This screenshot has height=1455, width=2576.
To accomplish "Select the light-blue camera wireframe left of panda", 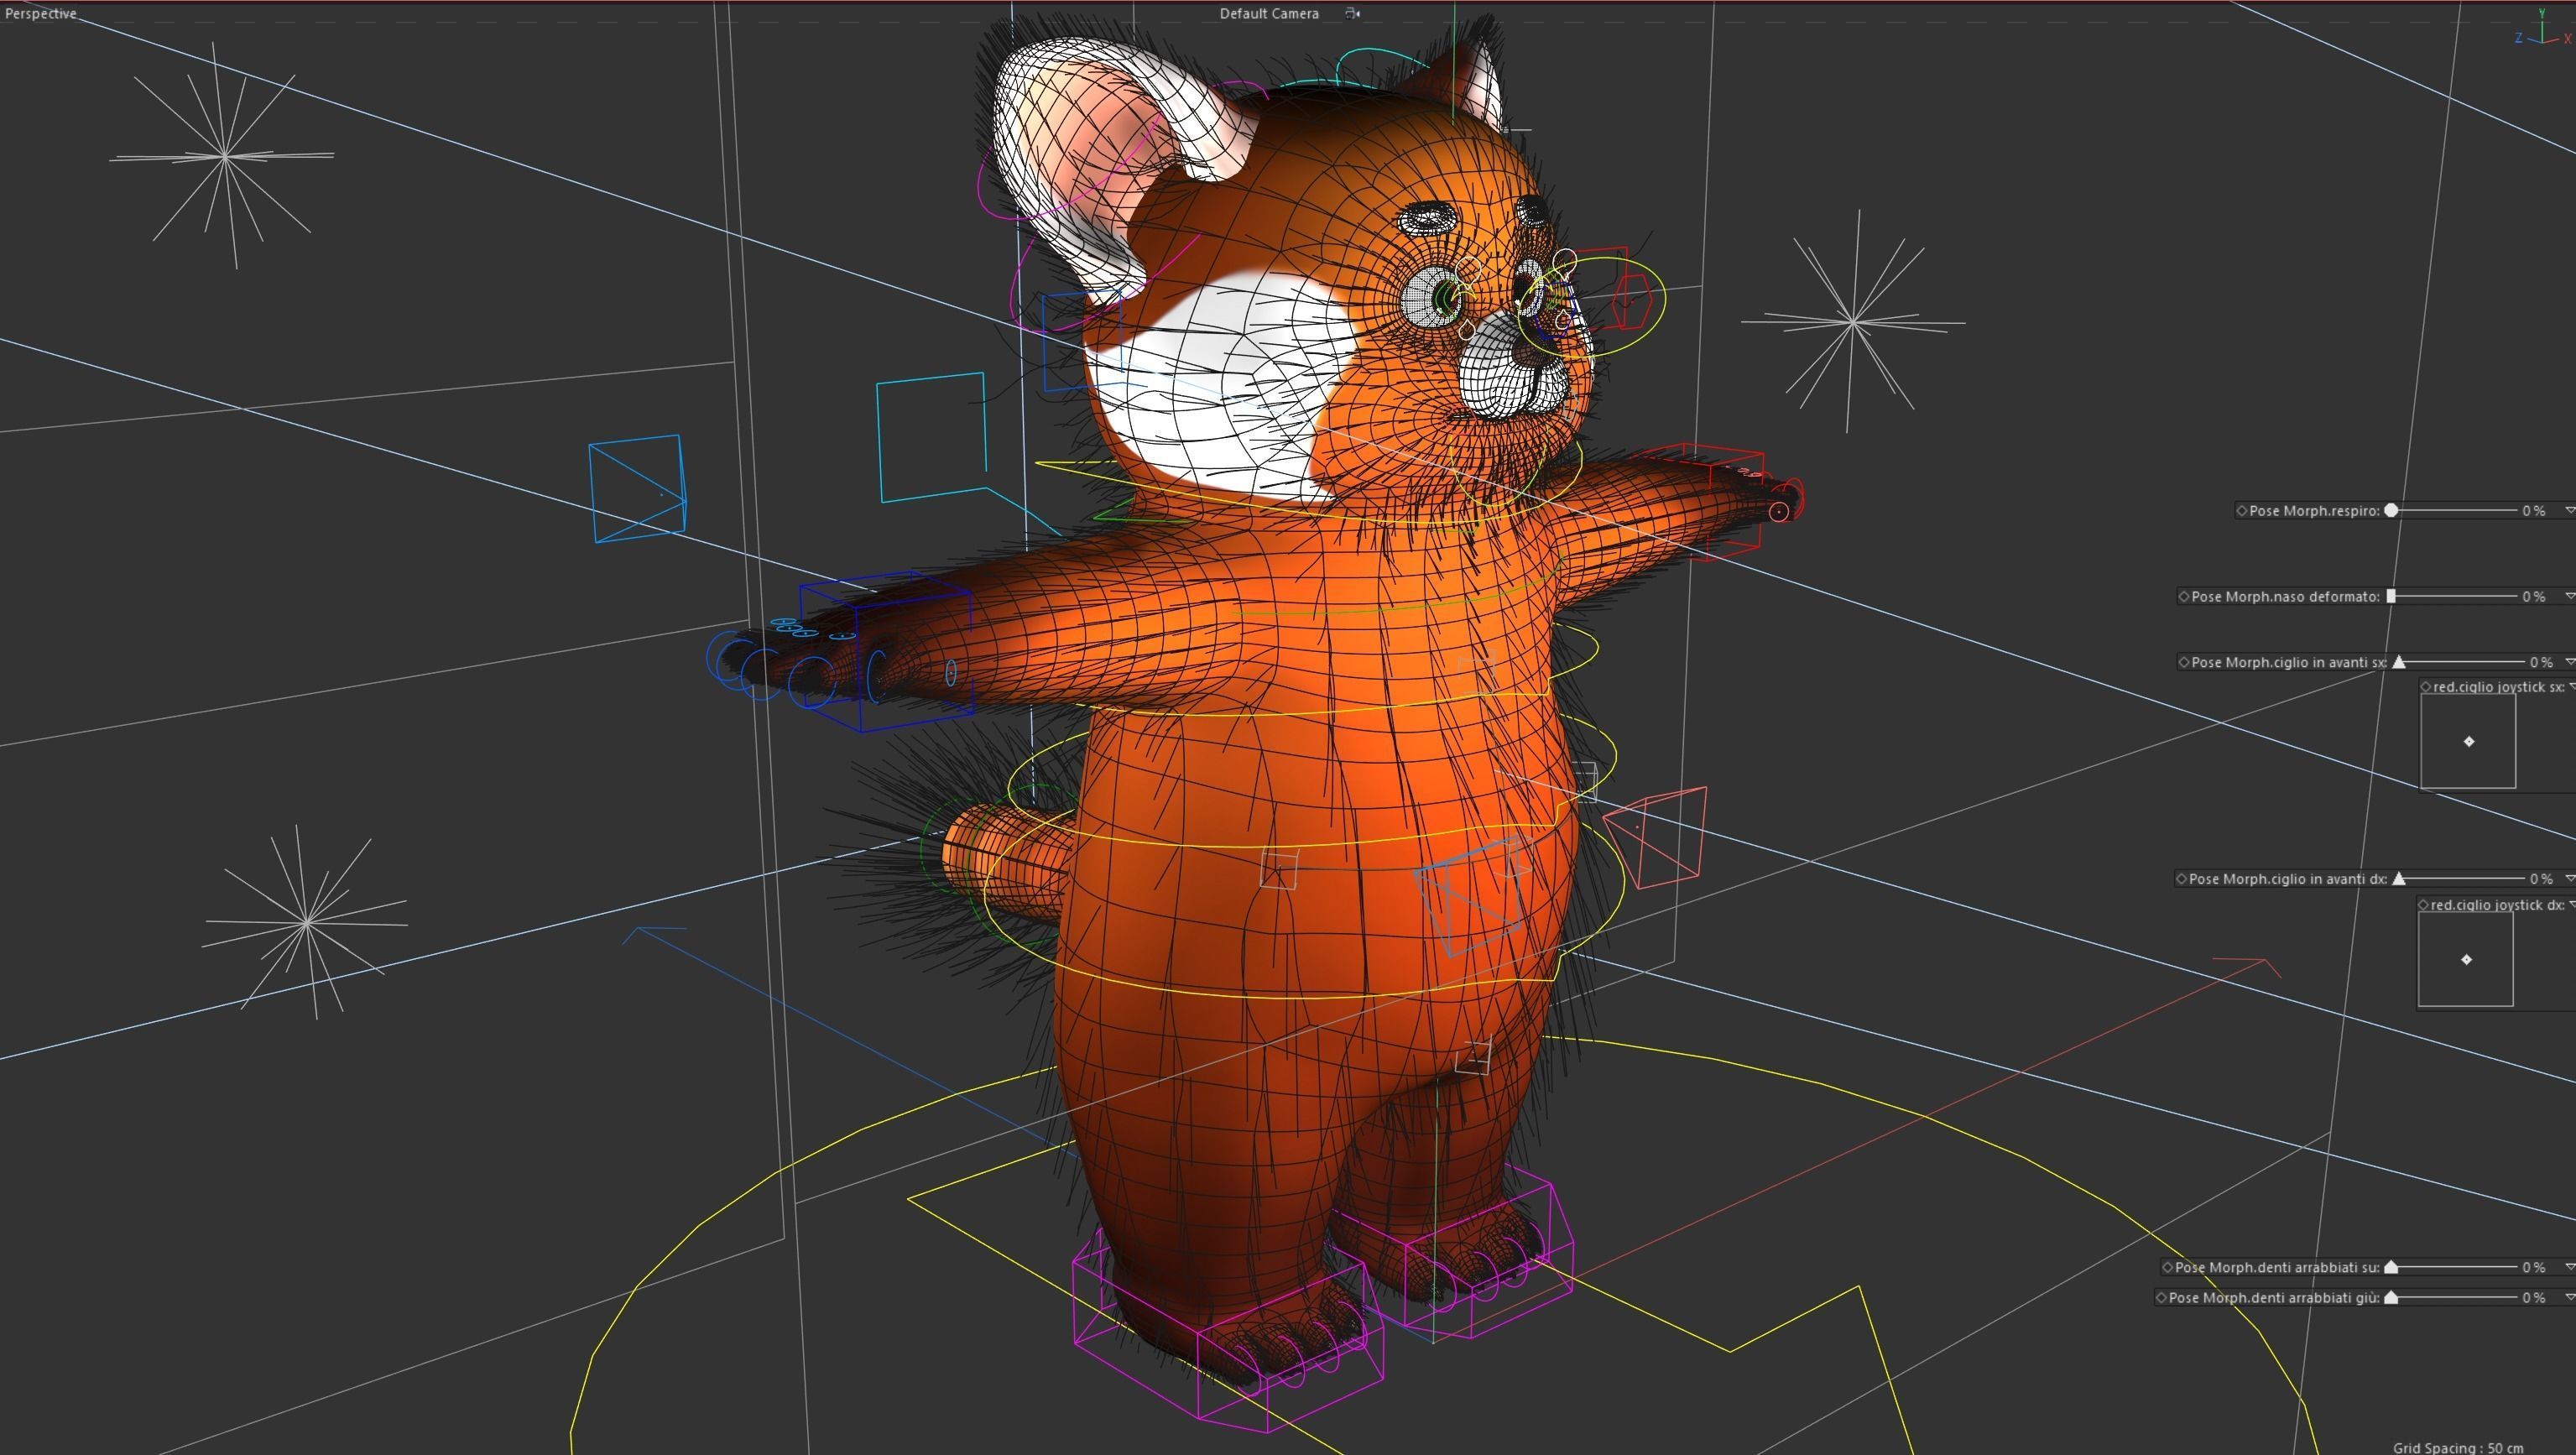I will point(637,488).
